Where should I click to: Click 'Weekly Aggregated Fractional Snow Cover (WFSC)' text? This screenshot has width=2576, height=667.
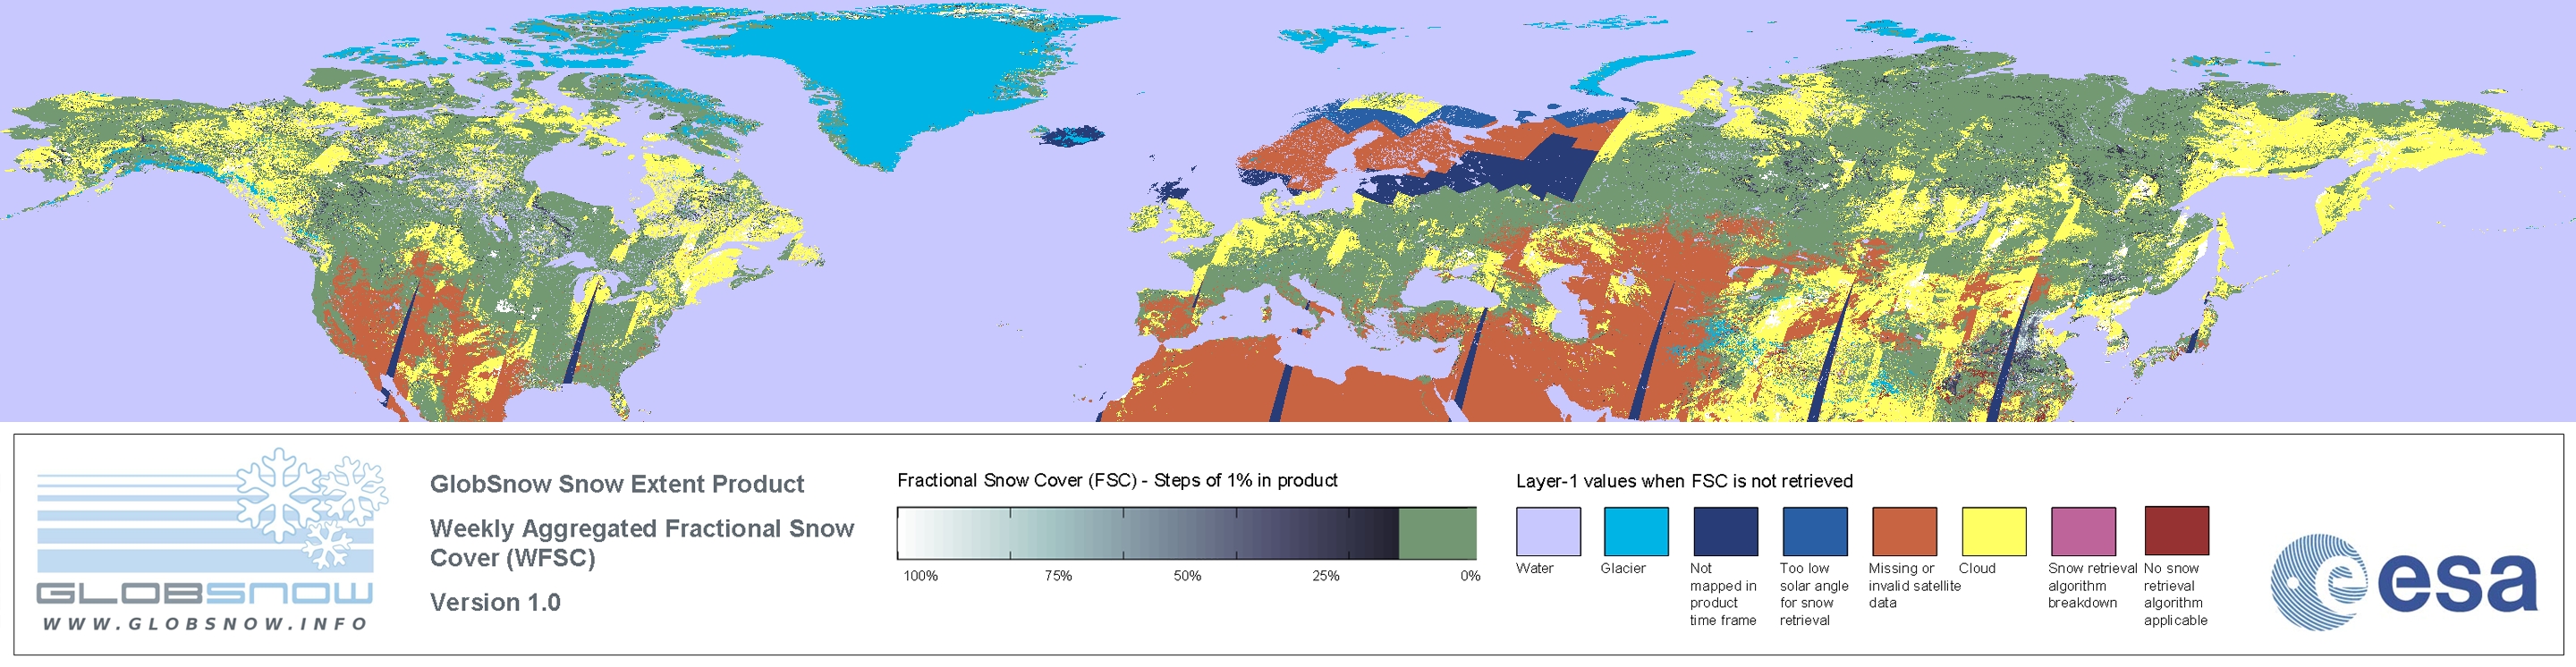point(642,543)
